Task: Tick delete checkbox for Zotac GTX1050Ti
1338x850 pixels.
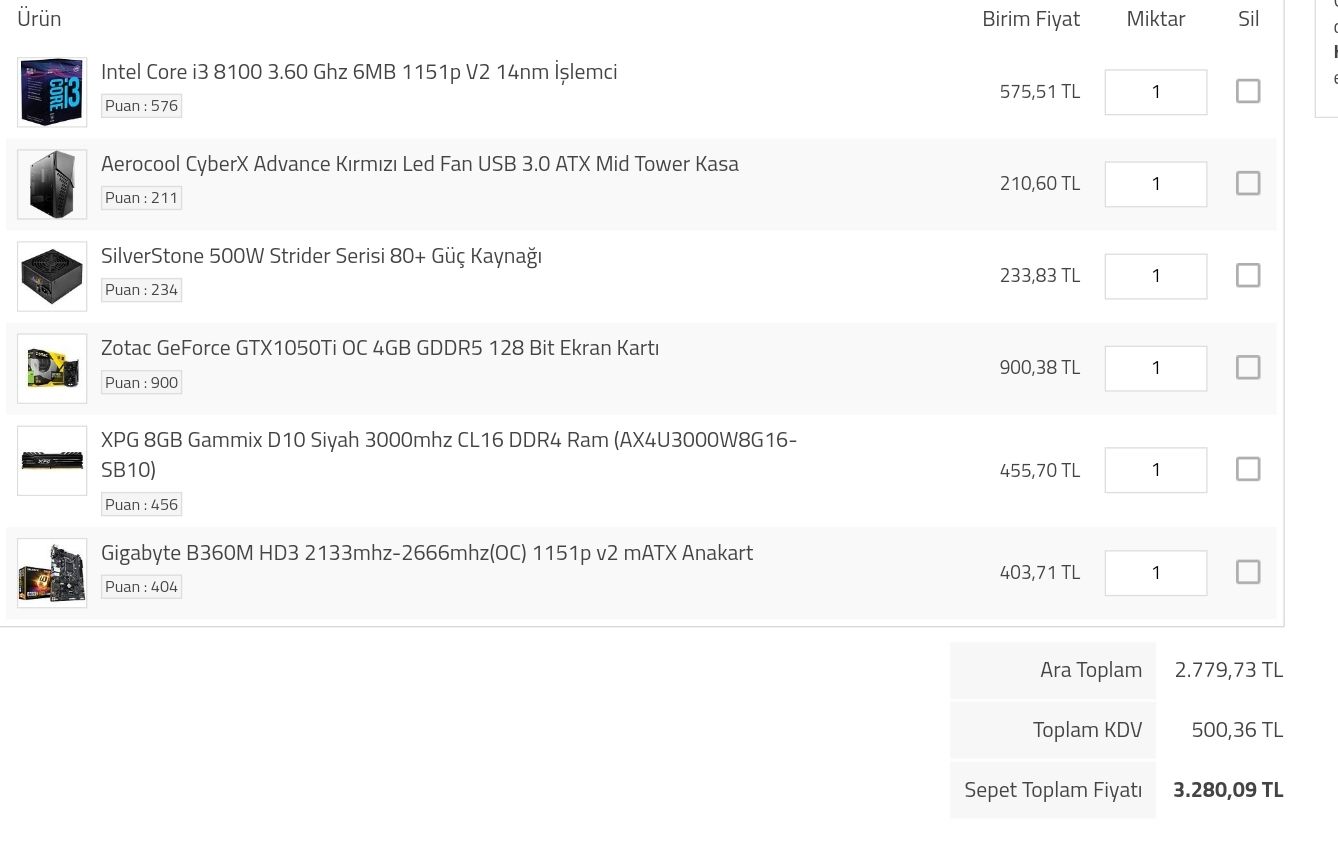Action: (1247, 367)
